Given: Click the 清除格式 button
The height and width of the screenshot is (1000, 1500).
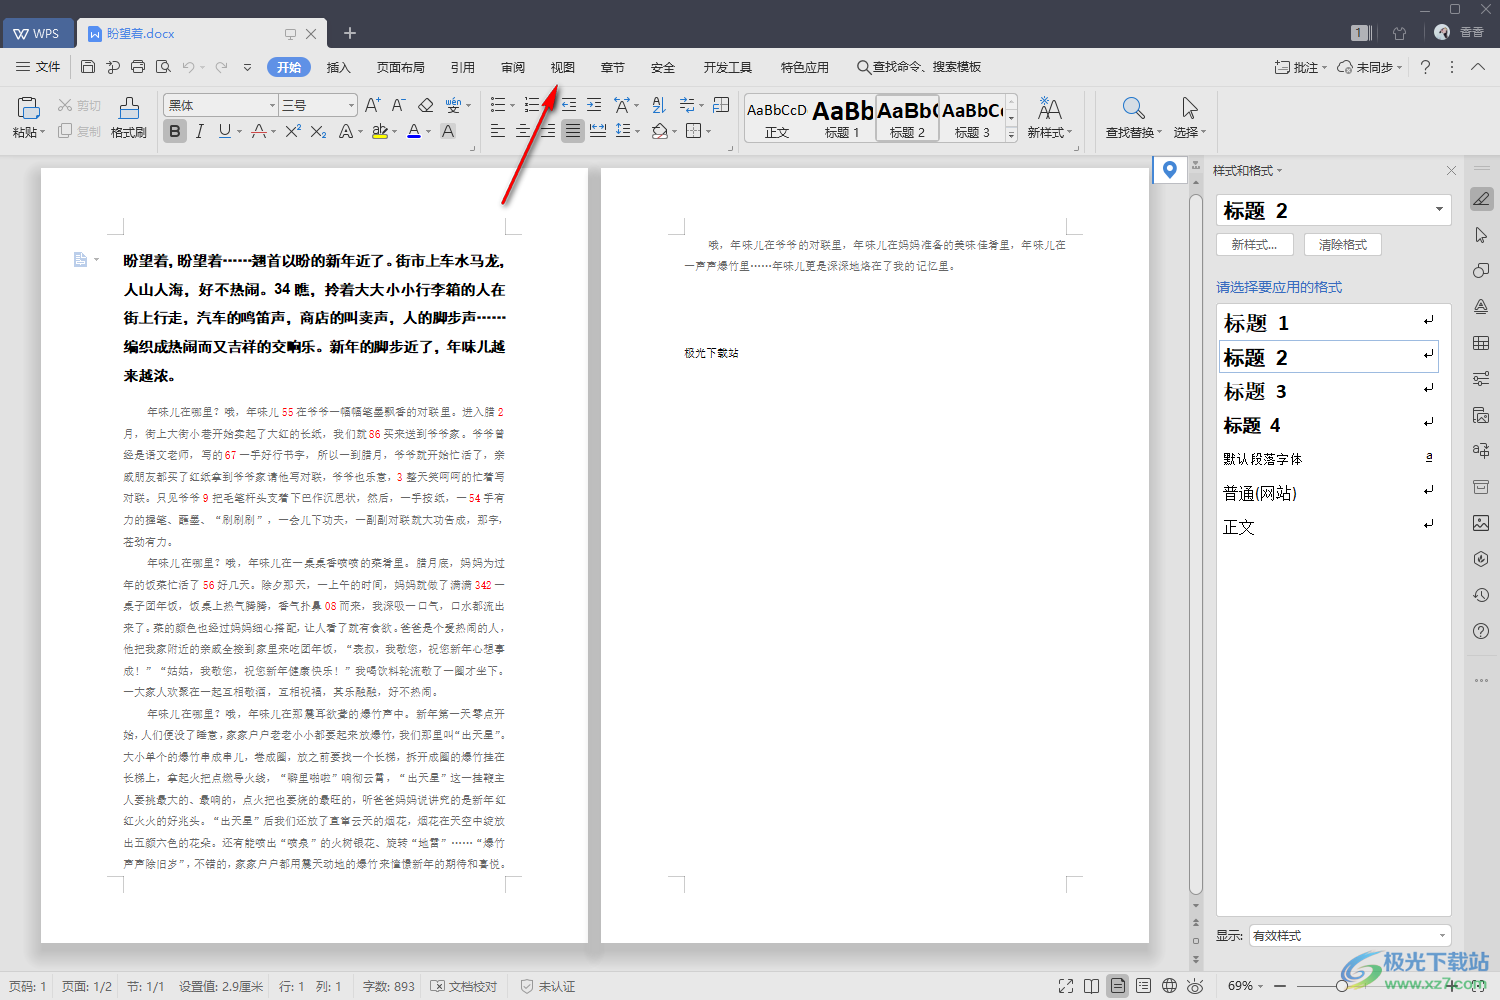Looking at the screenshot, I should (x=1343, y=244).
